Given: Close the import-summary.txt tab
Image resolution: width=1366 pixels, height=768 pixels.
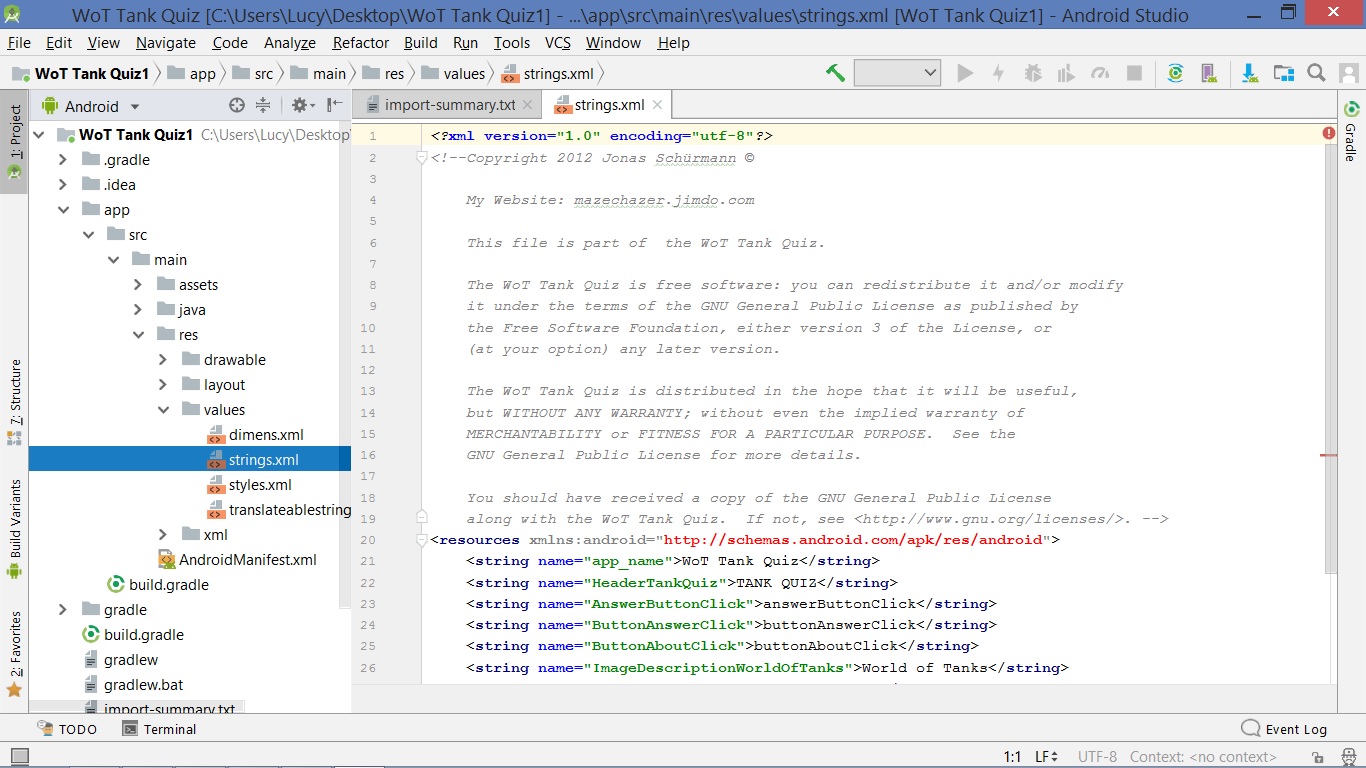Looking at the screenshot, I should coord(528,105).
